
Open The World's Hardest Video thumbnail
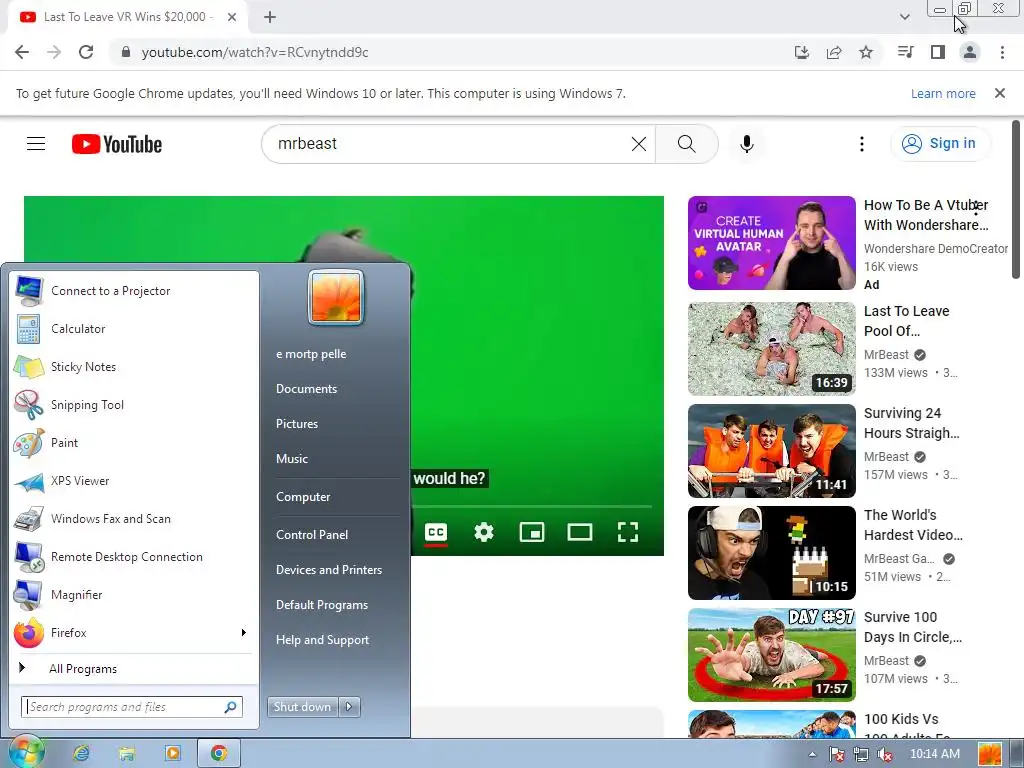[771, 552]
